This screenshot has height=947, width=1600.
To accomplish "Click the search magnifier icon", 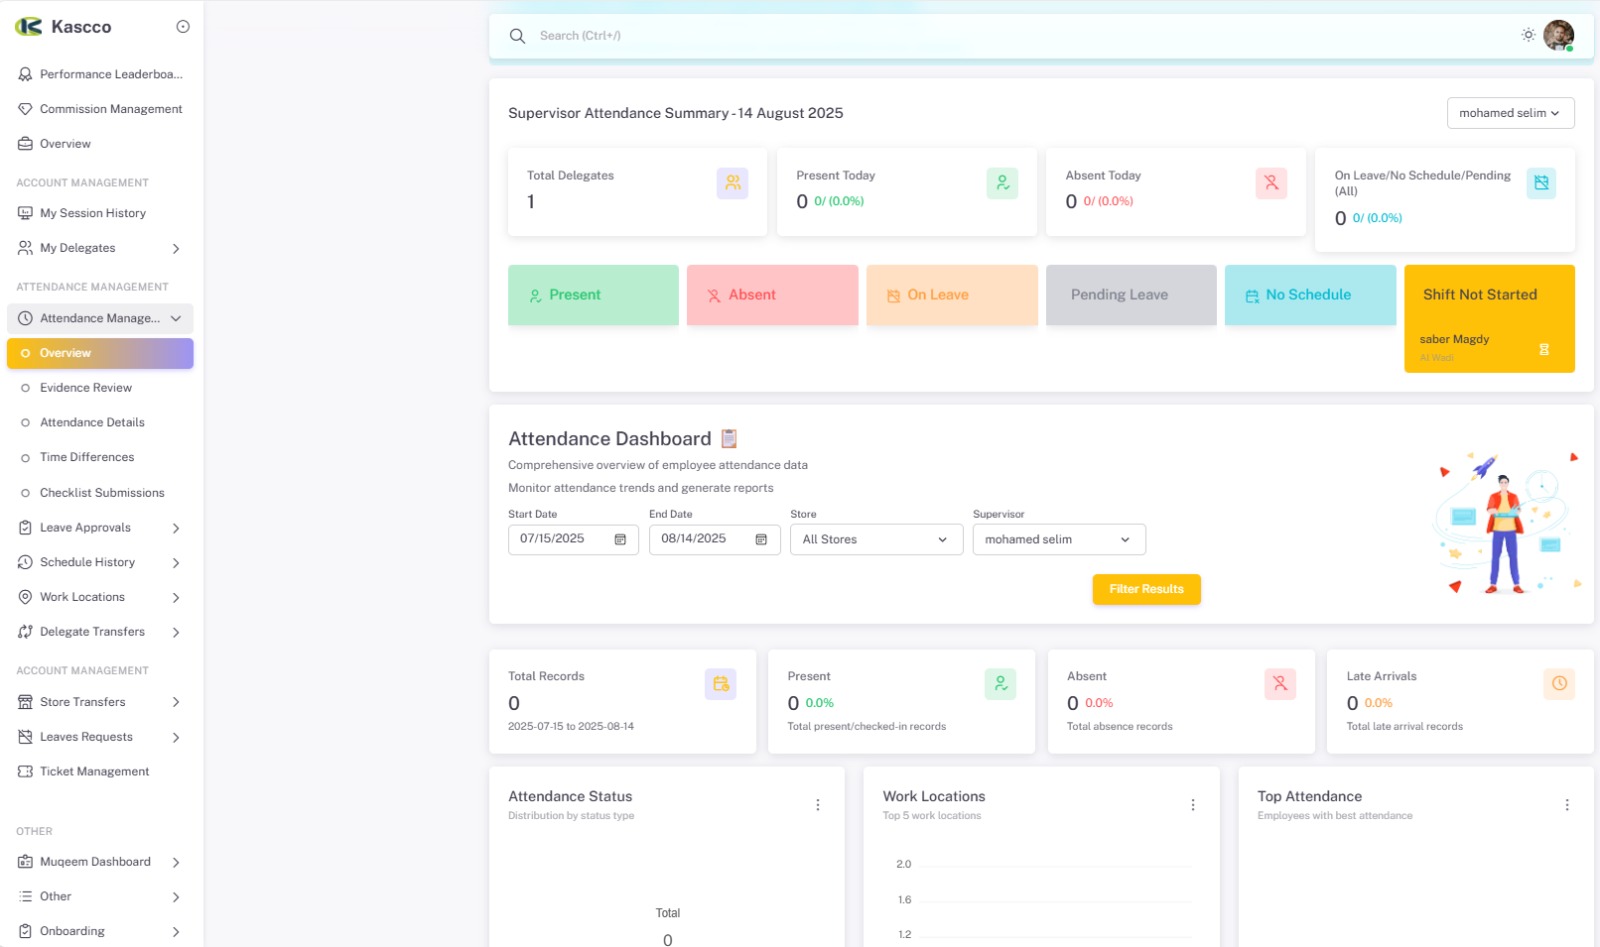I will (517, 36).
